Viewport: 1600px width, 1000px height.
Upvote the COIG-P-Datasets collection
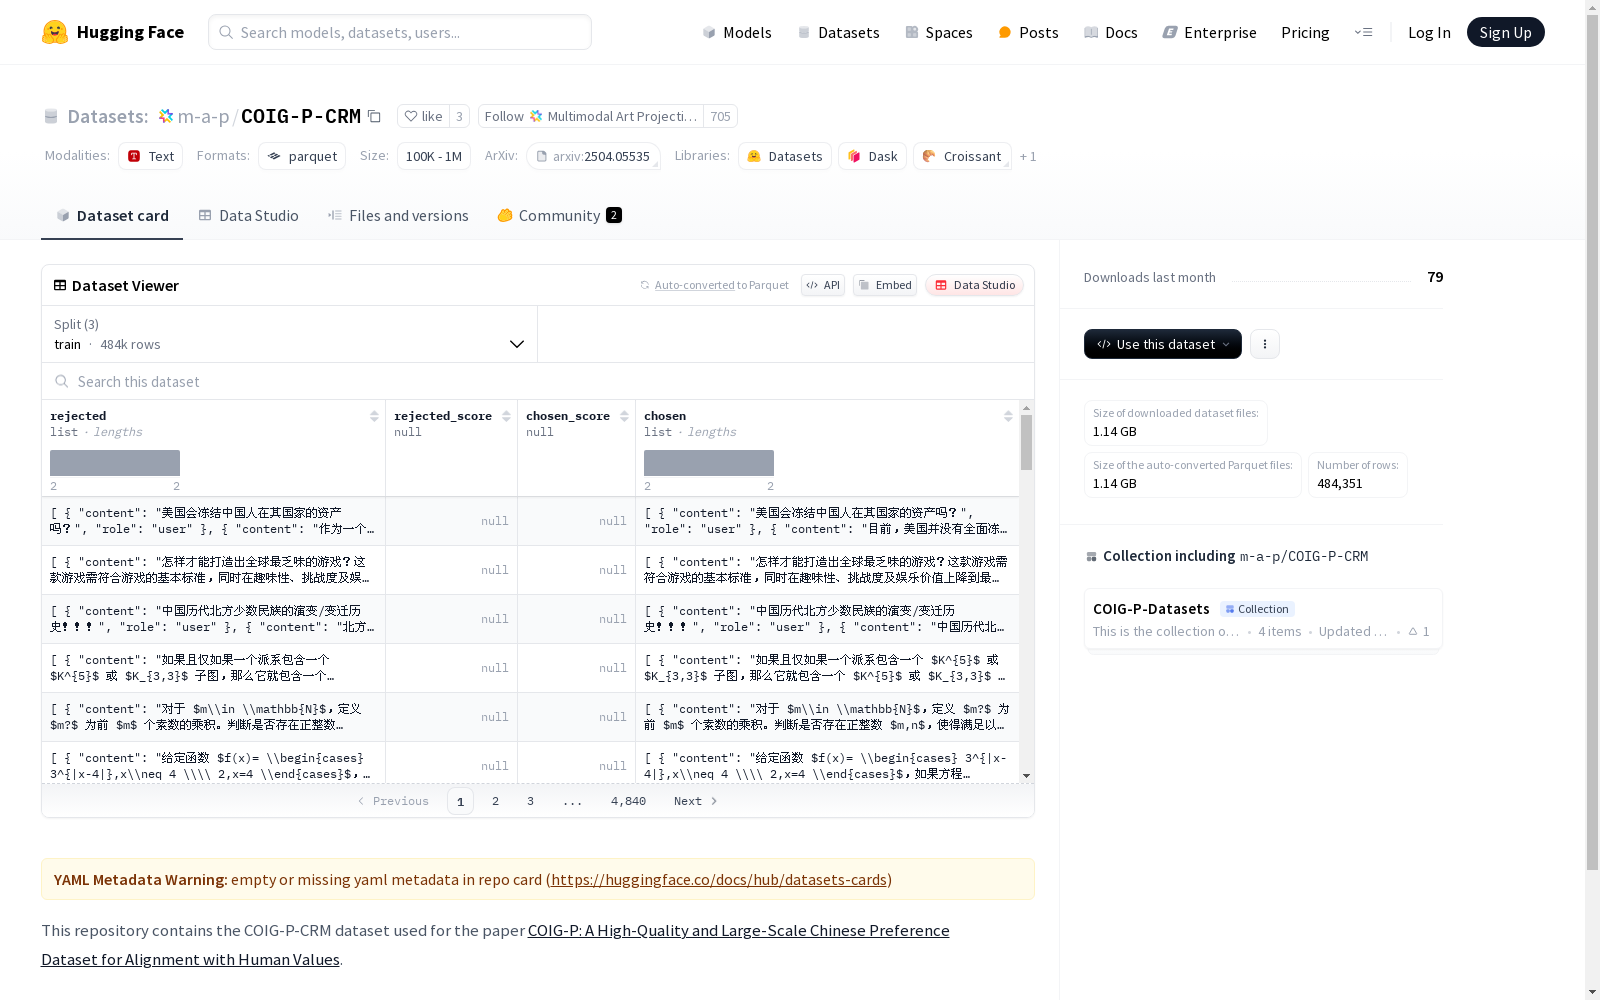(x=1419, y=631)
